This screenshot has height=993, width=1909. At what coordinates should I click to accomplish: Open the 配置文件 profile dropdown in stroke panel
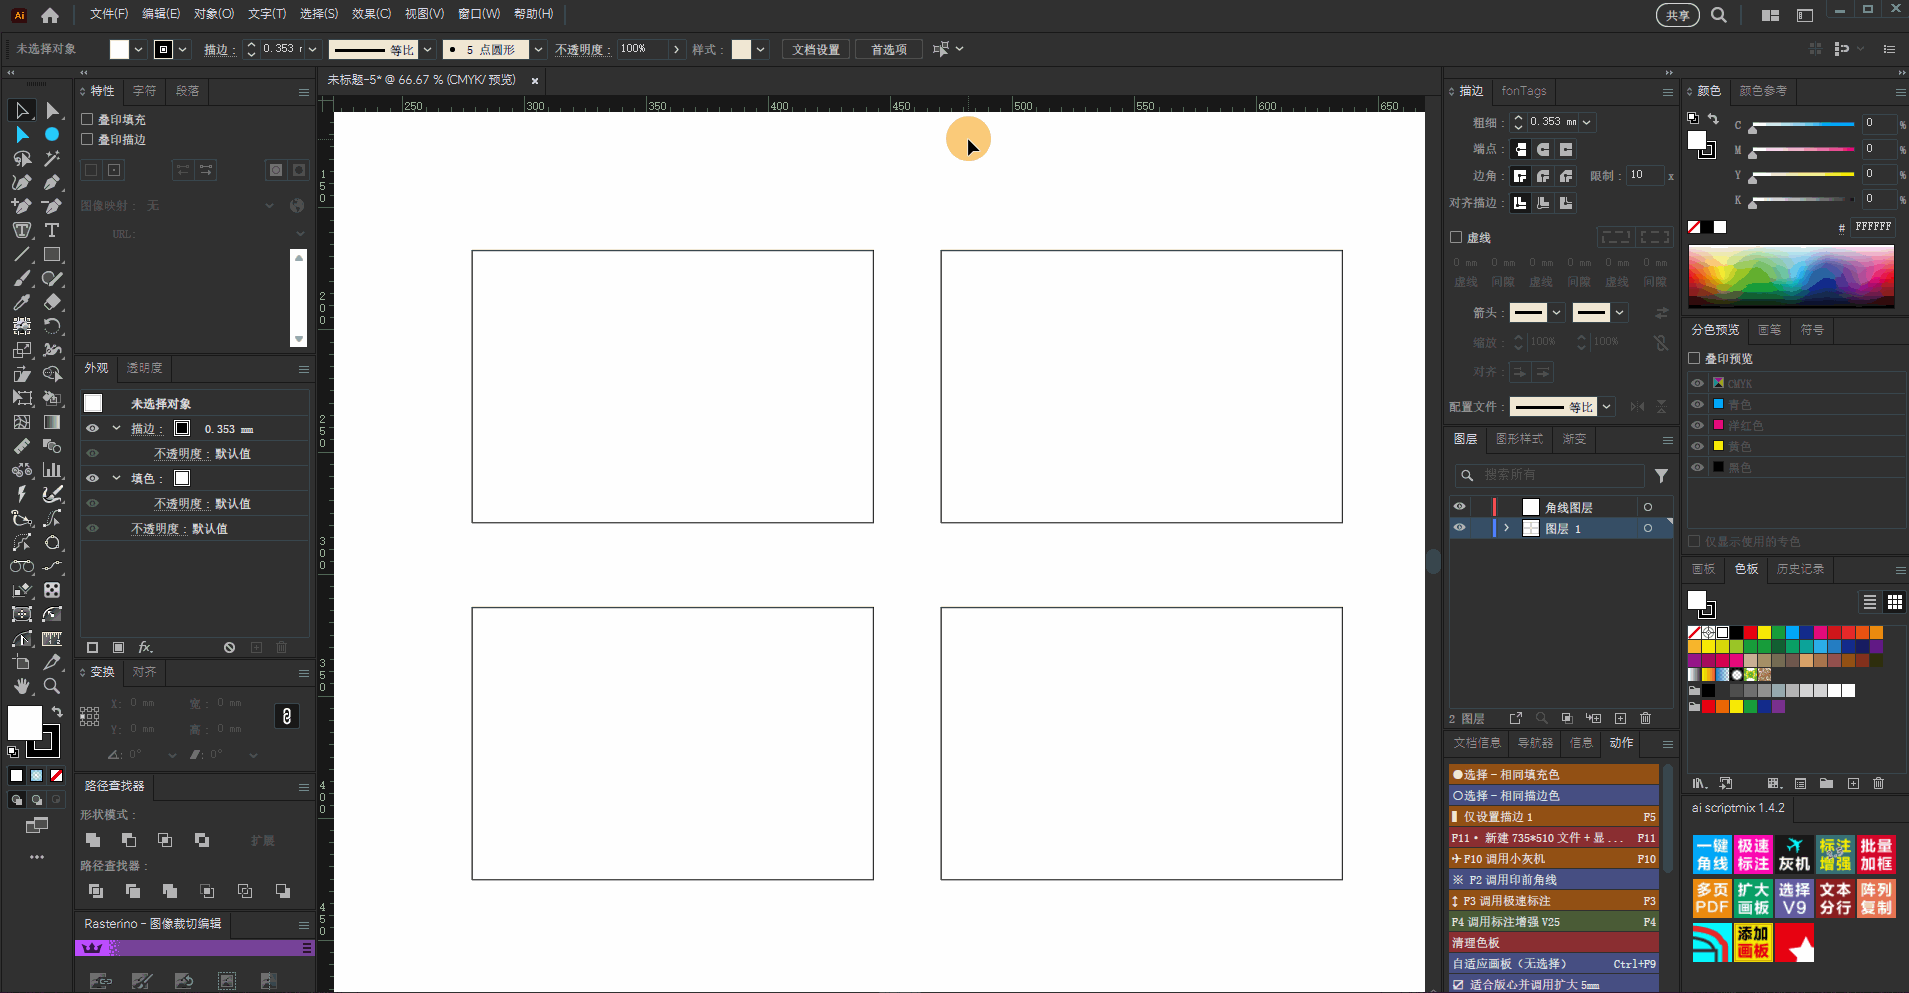pos(1606,407)
